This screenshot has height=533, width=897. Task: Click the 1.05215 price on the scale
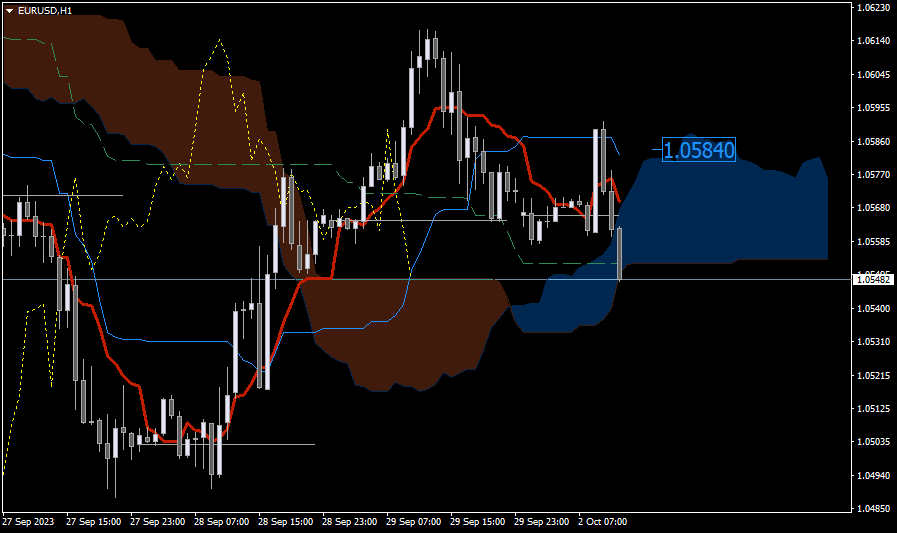click(873, 375)
